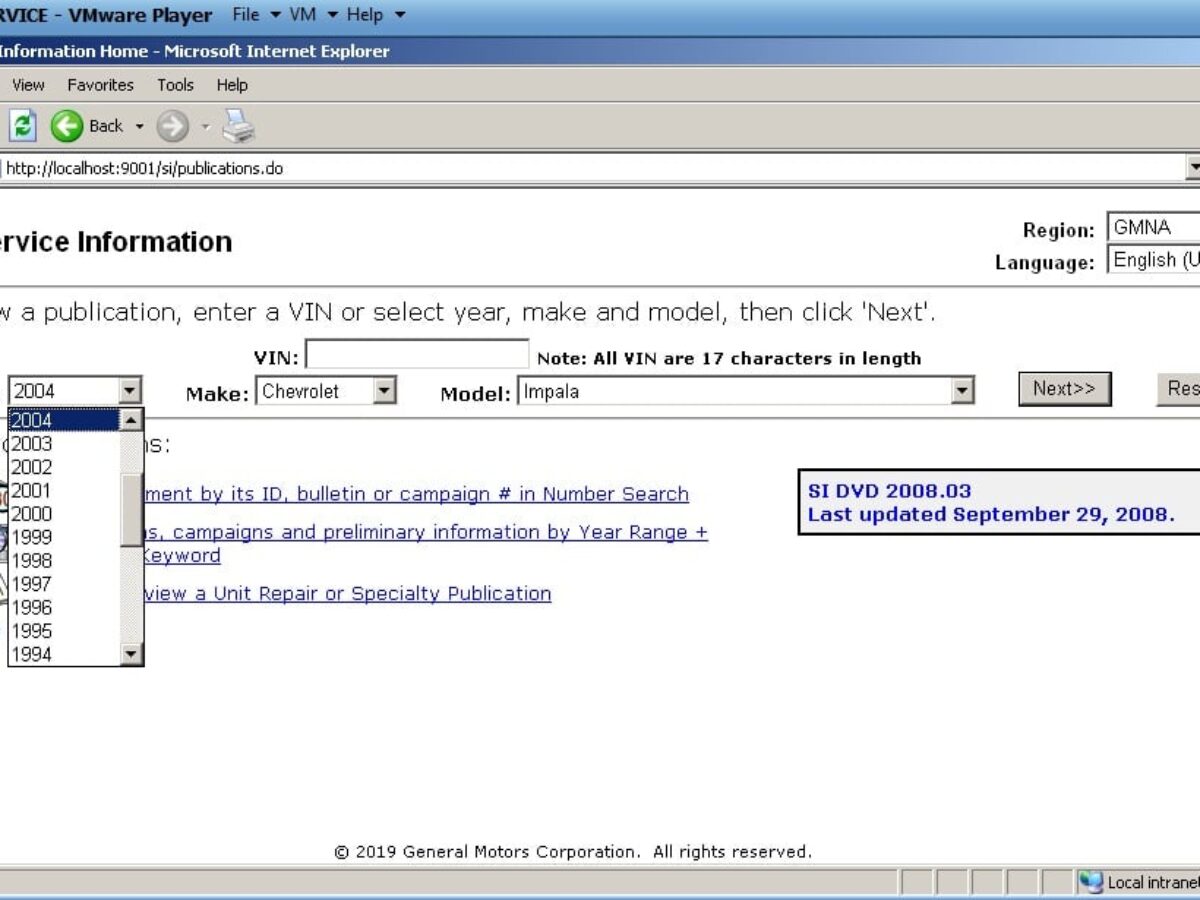
Task: Open the VMware Player VM menu
Action: (x=313, y=15)
